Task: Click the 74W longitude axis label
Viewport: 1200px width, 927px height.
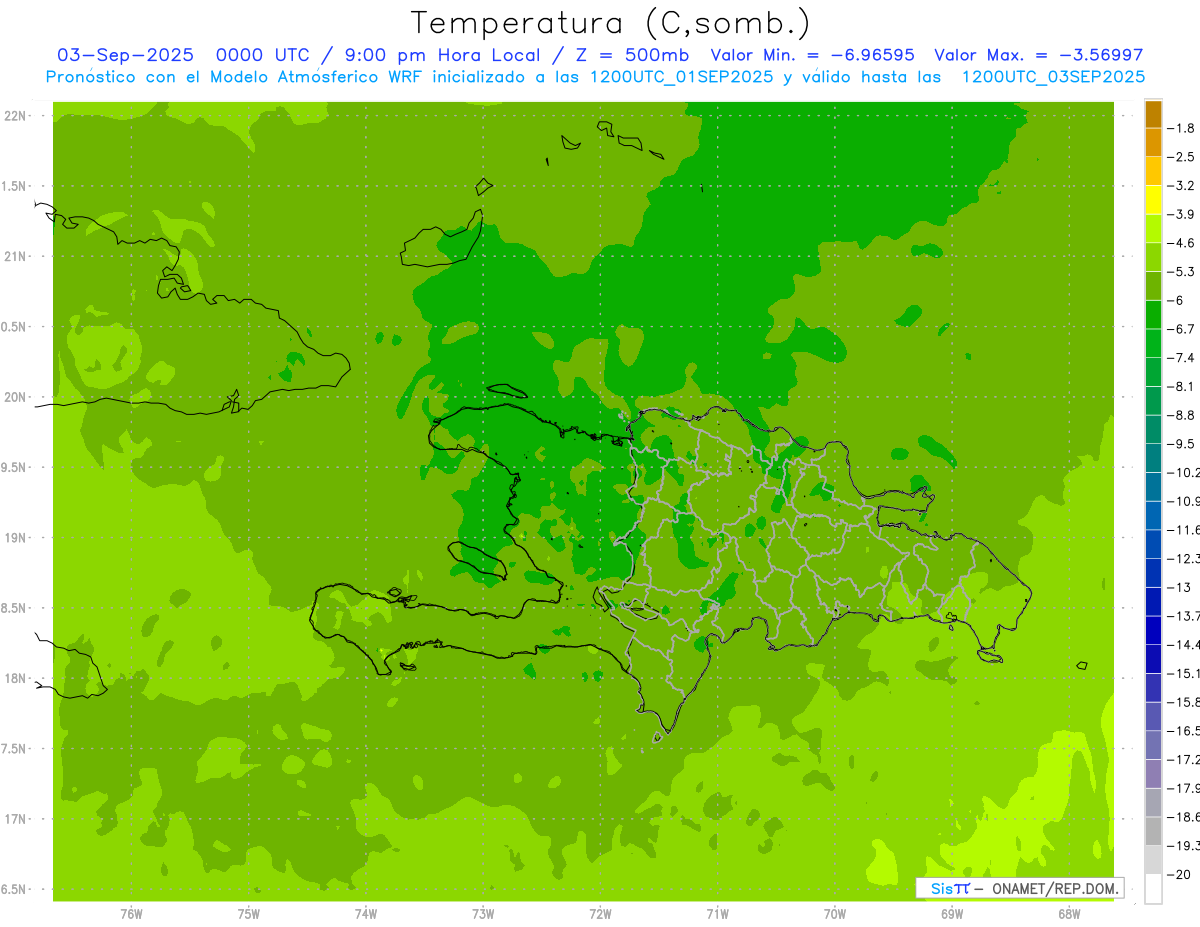Action: pos(366,914)
